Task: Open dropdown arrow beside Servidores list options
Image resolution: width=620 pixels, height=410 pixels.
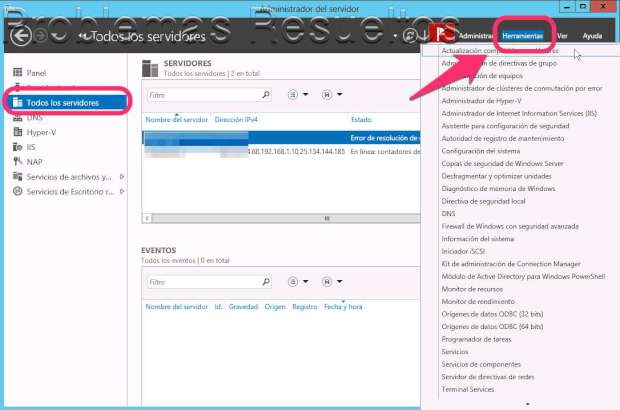Action: [305, 94]
